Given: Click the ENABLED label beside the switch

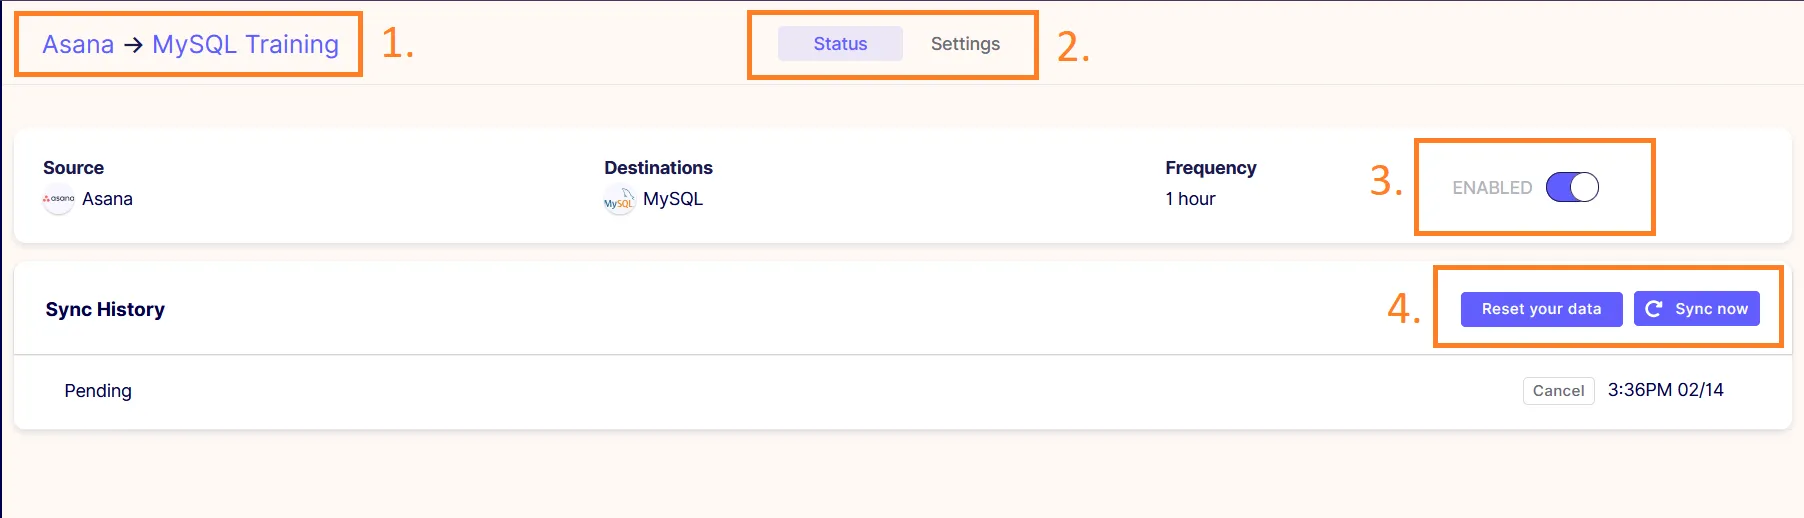Looking at the screenshot, I should (1492, 188).
